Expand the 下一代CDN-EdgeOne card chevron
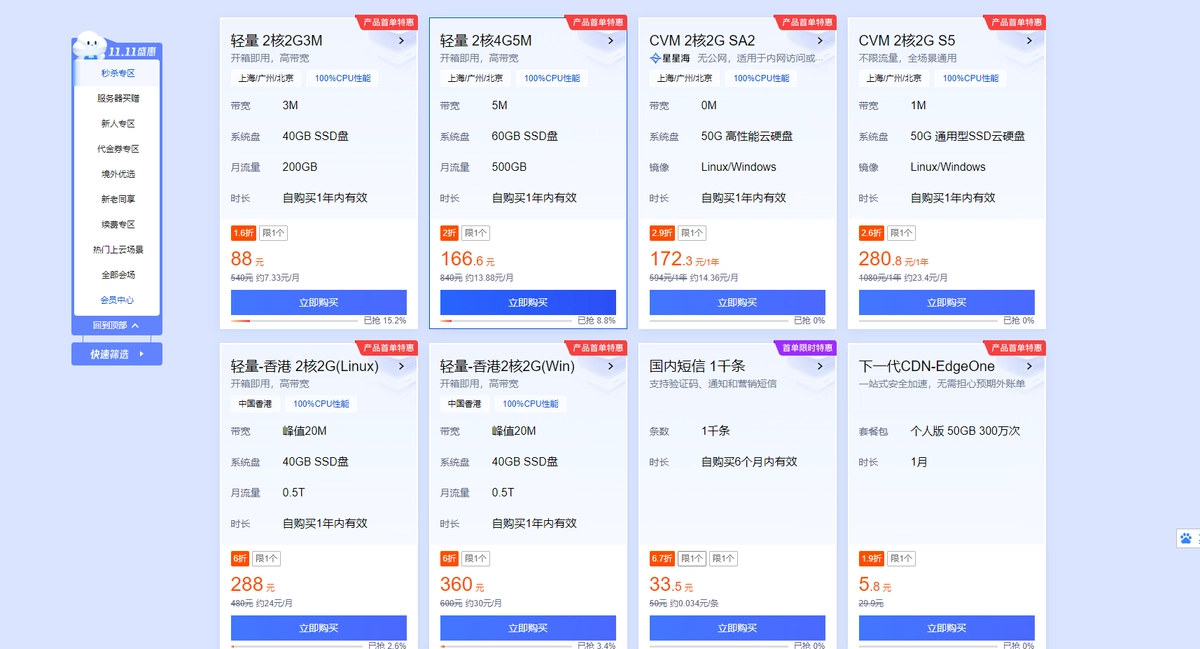This screenshot has height=649, width=1200. (x=1029, y=367)
